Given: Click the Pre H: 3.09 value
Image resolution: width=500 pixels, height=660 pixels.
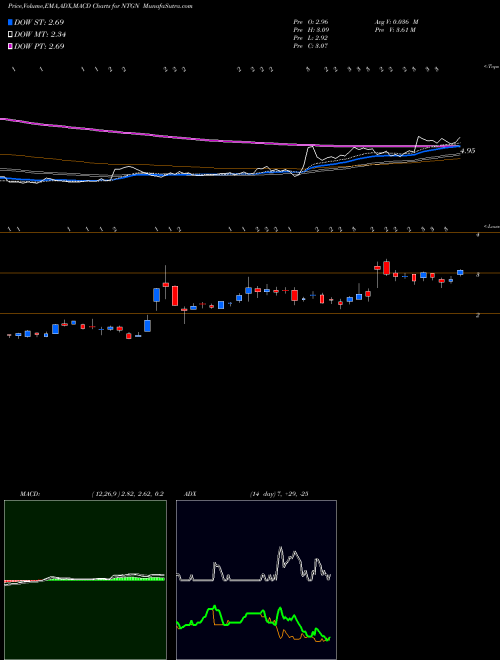Looking at the screenshot, I should pyautogui.click(x=311, y=30).
